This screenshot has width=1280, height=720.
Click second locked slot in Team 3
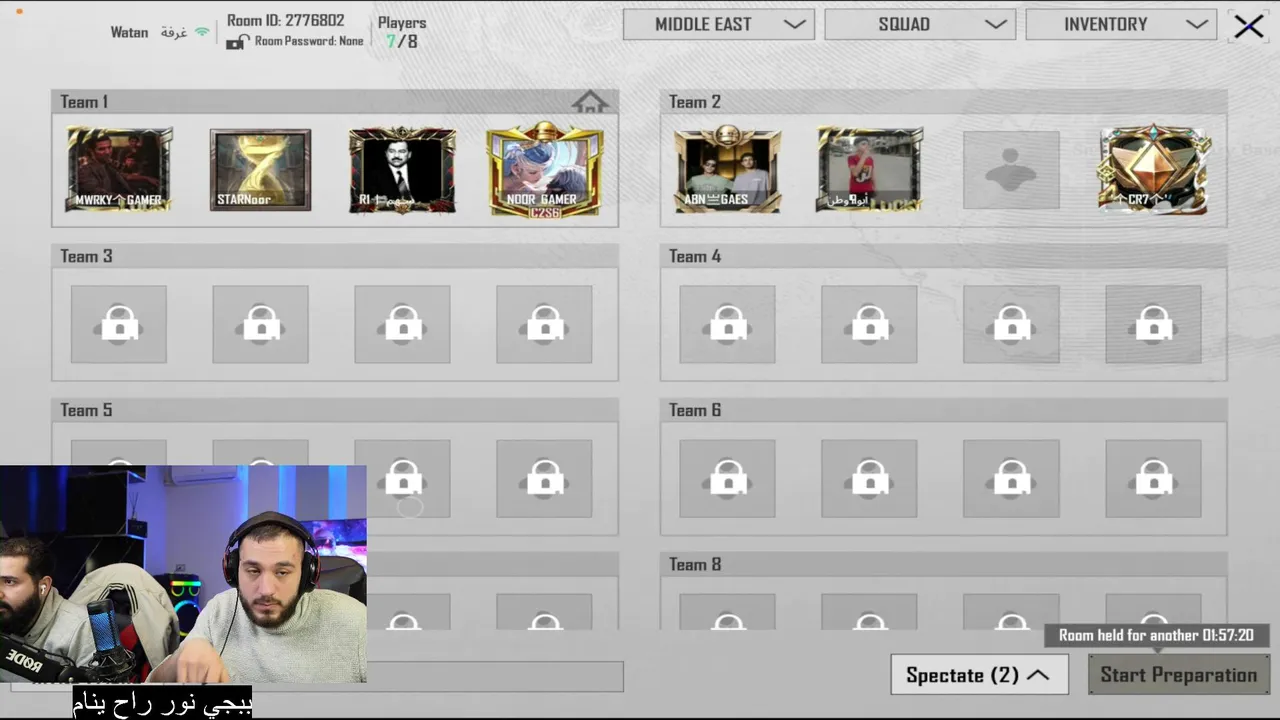click(x=260, y=324)
